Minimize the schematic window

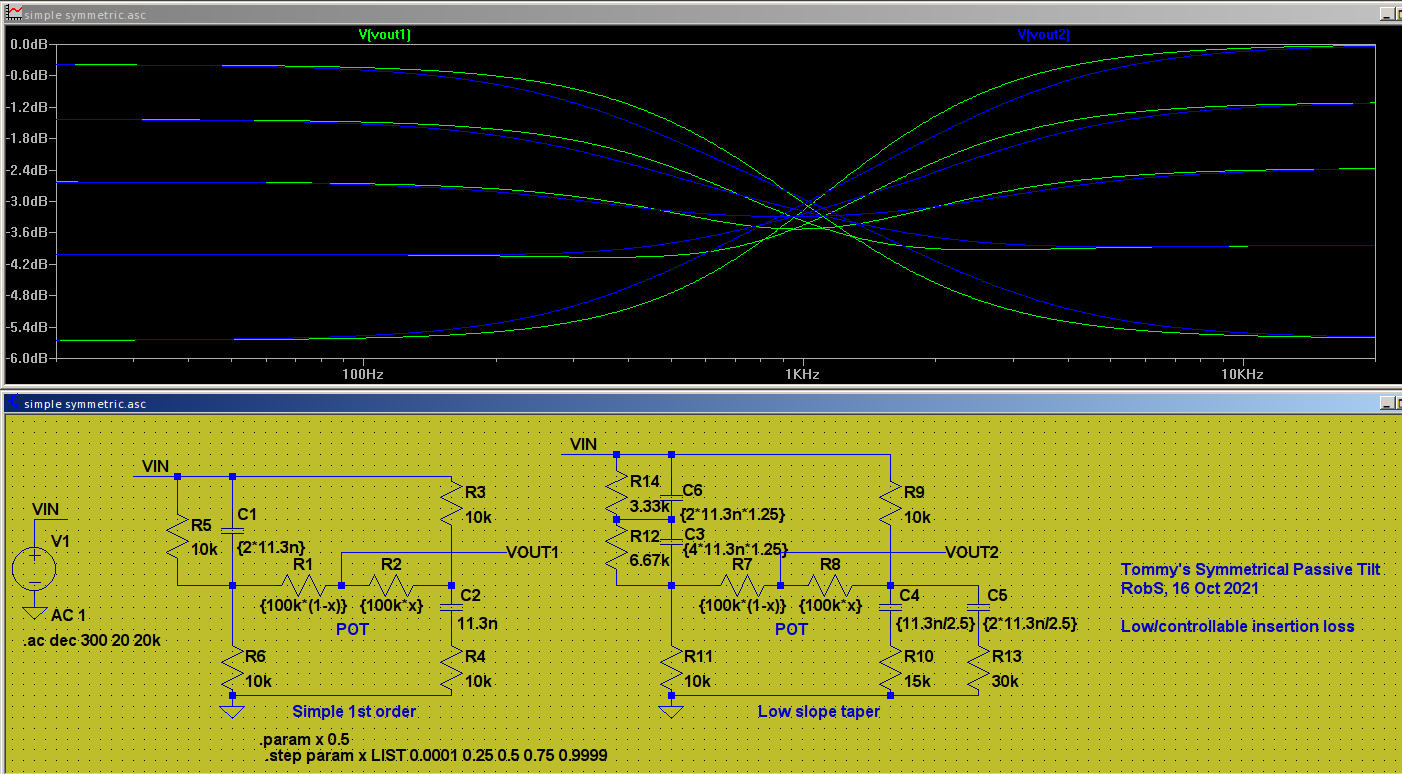pos(1387,403)
